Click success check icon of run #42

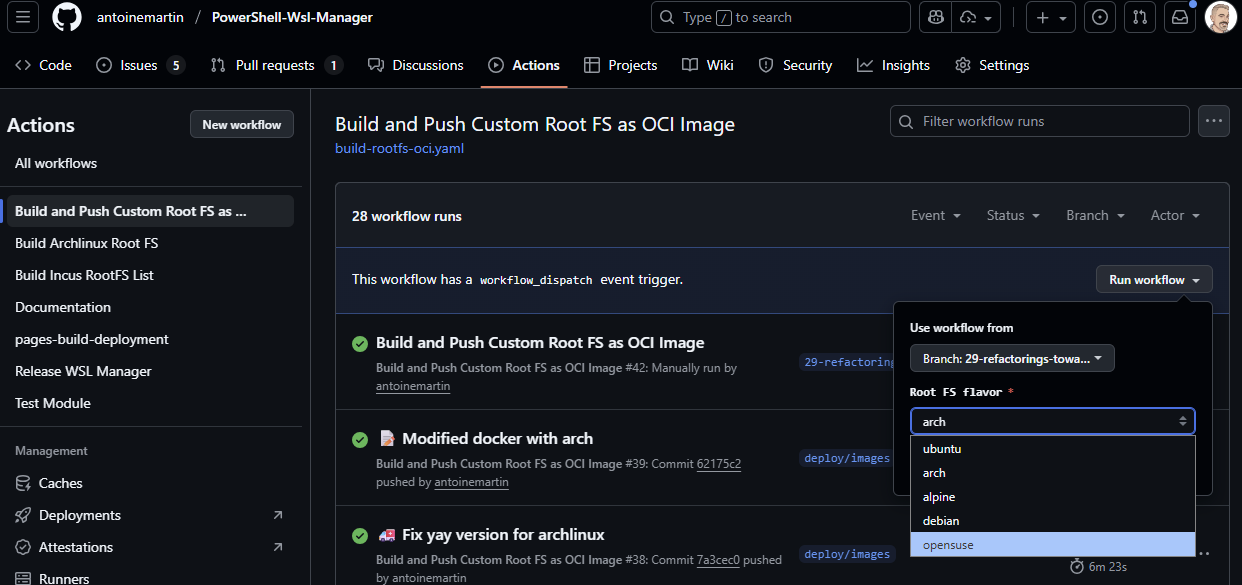click(x=360, y=344)
